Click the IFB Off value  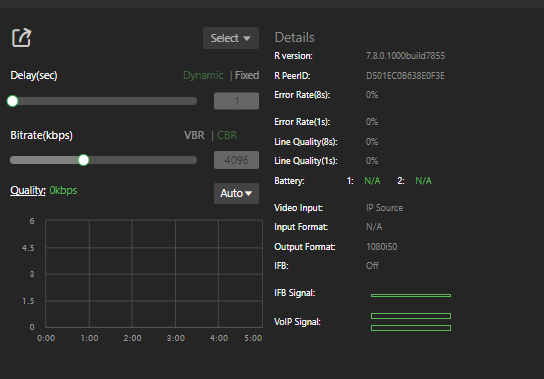(372, 266)
